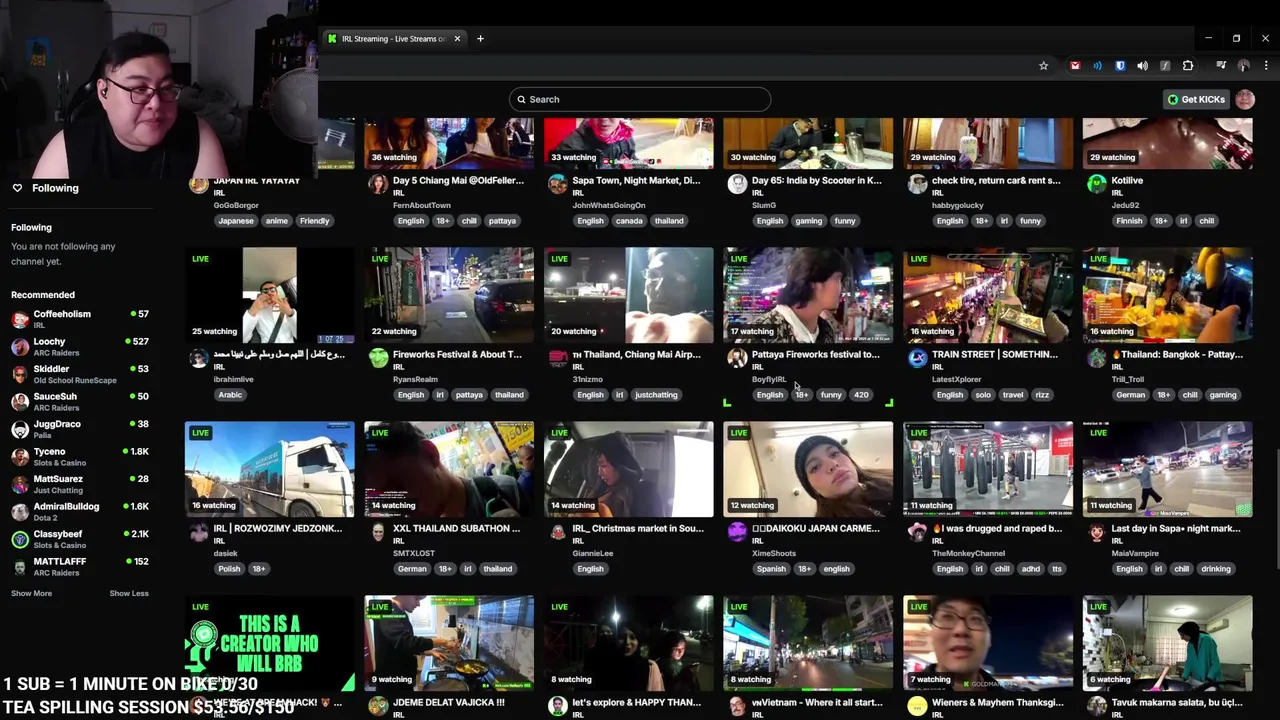Click Coffeeholism's avatar in Recommended
The width and height of the screenshot is (1280, 720).
click(20, 320)
